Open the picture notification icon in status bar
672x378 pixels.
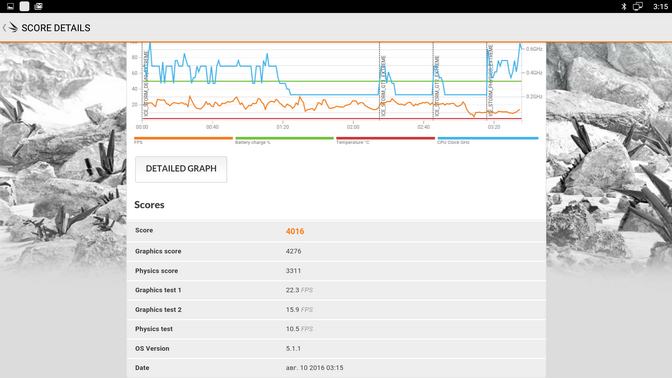10,6
